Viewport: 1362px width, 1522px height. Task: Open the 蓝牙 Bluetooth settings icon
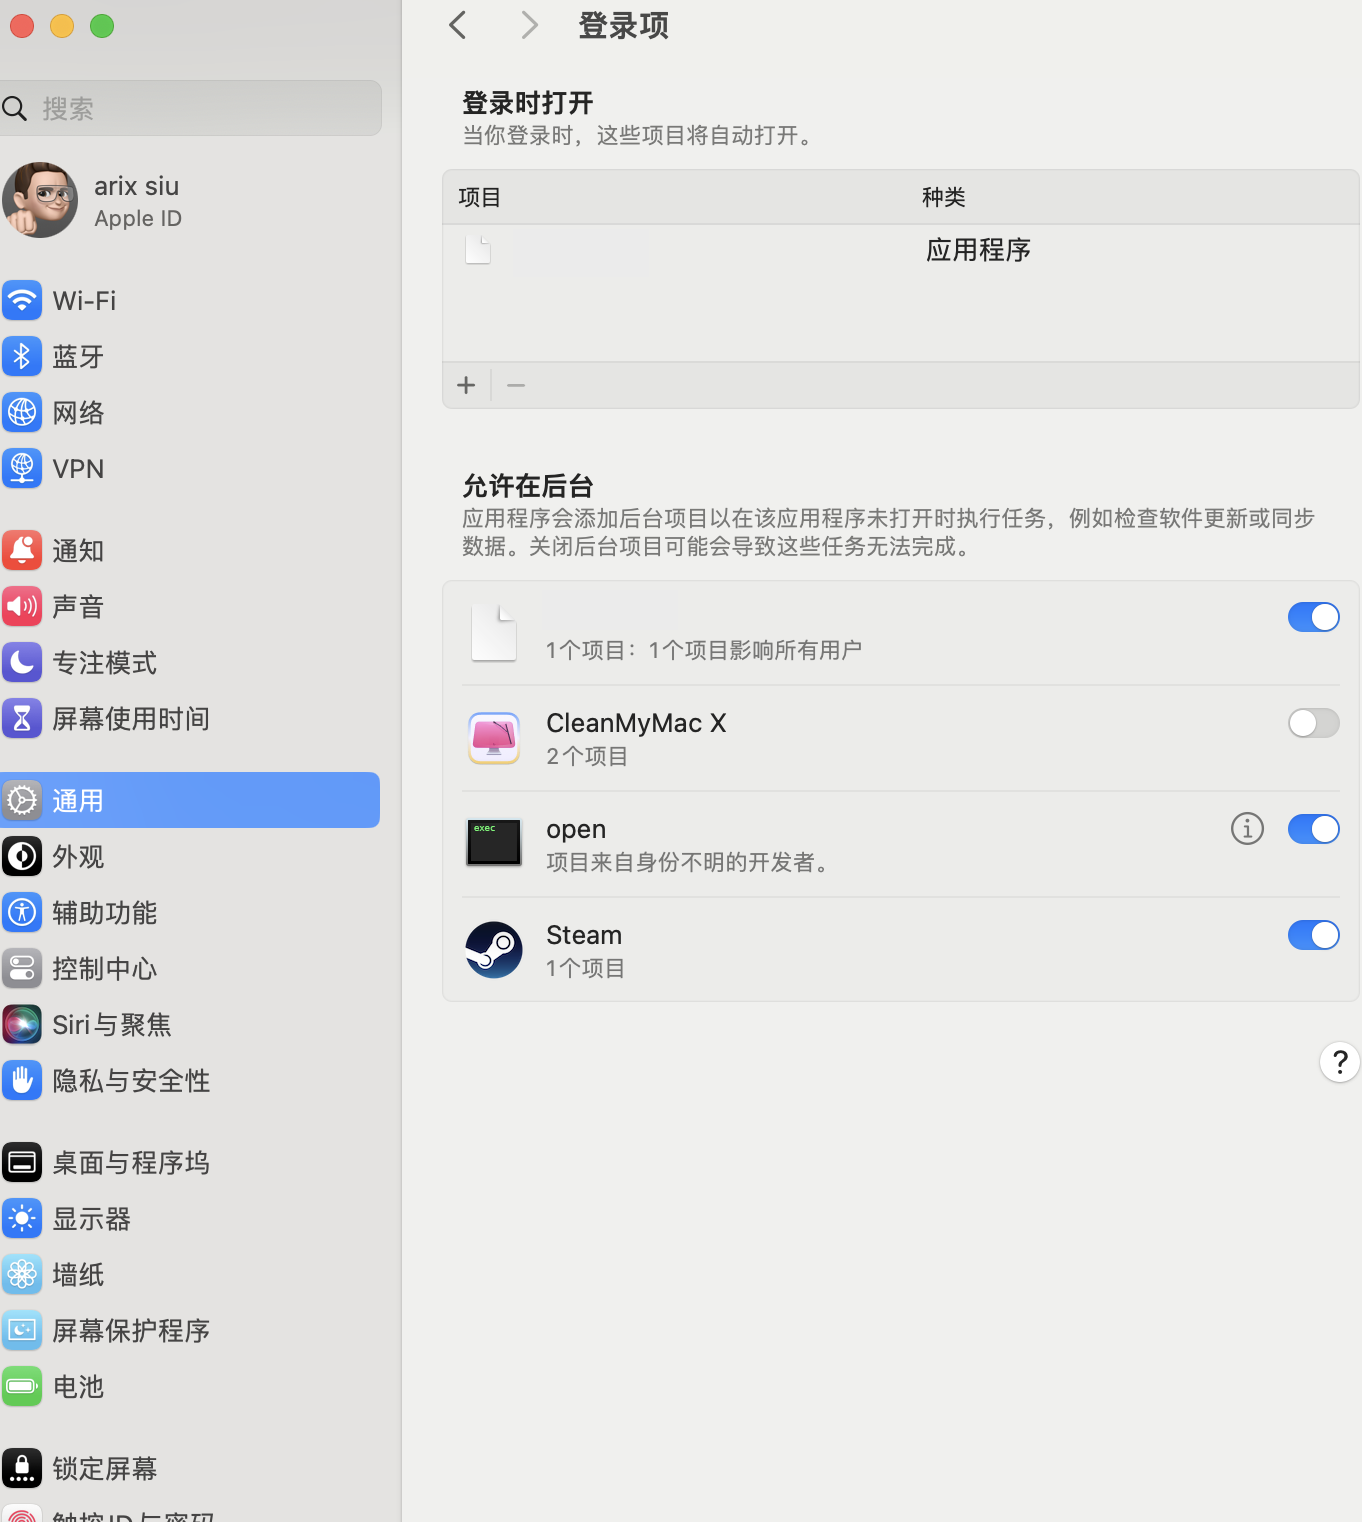(22, 356)
